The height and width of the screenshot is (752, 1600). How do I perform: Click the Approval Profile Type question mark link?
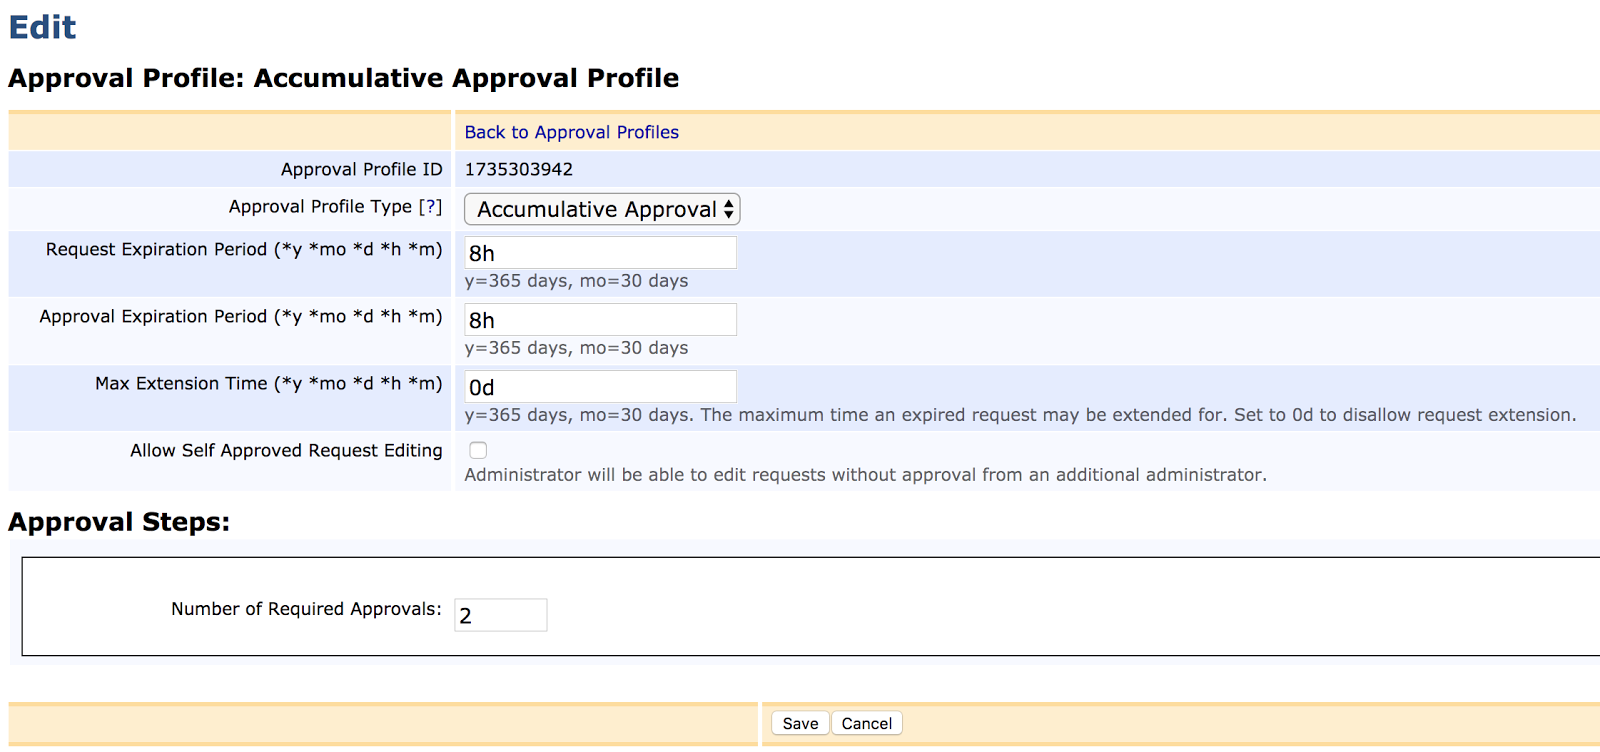tap(431, 207)
